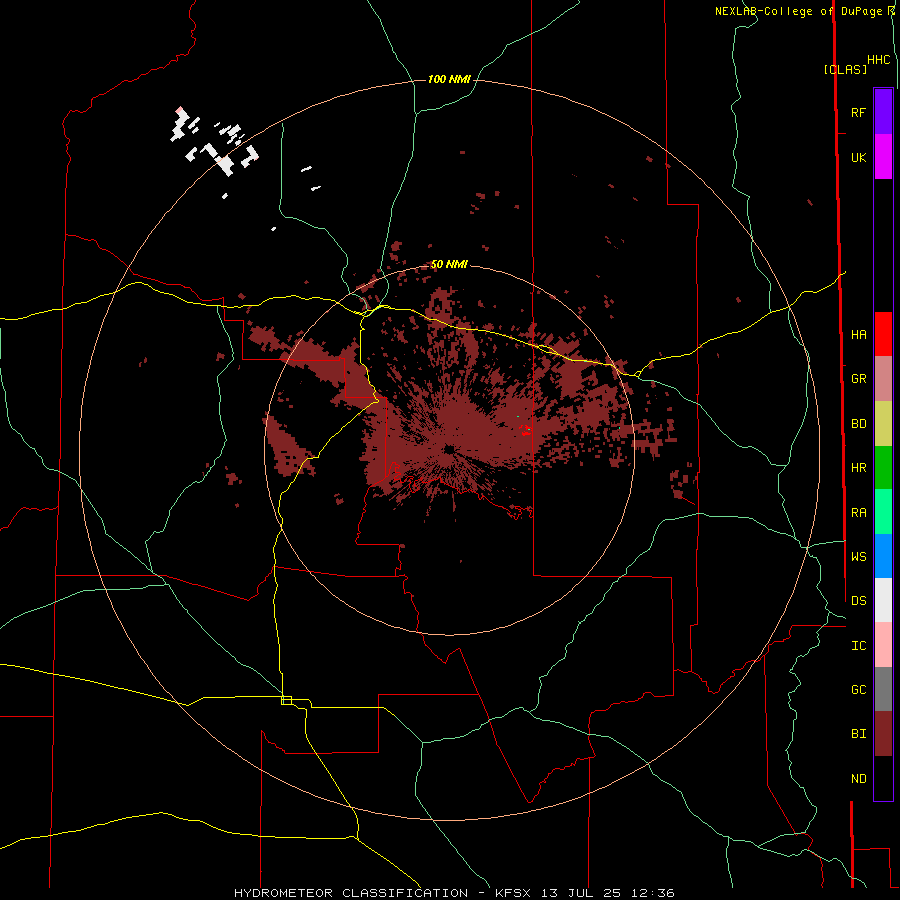Viewport: 900px width, 900px height.
Task: Click the HA legend label
Action: [859, 334]
